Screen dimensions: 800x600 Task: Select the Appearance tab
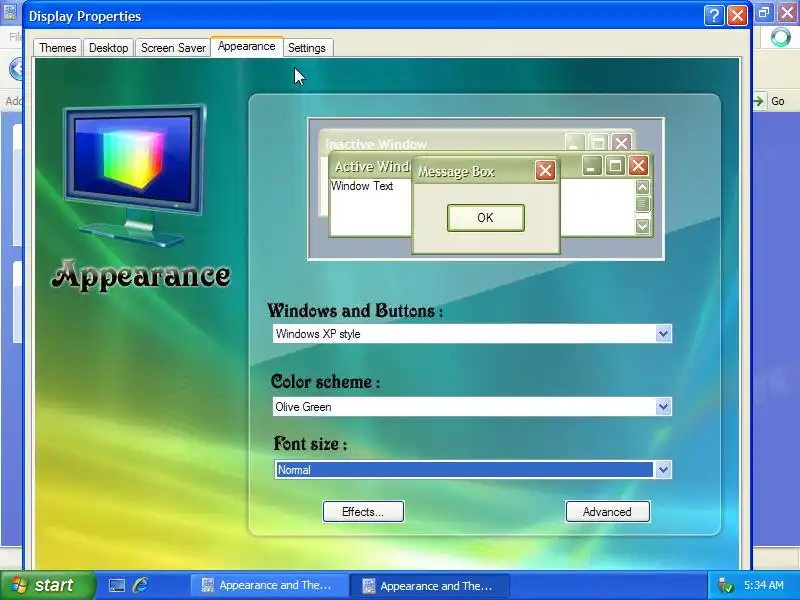pyautogui.click(x=246, y=46)
